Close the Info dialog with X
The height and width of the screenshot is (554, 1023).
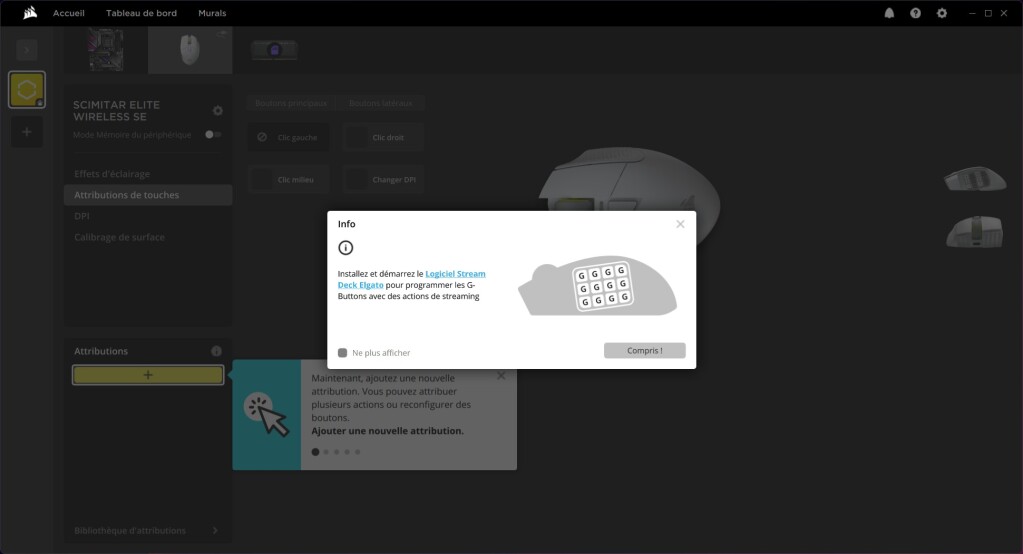[680, 224]
